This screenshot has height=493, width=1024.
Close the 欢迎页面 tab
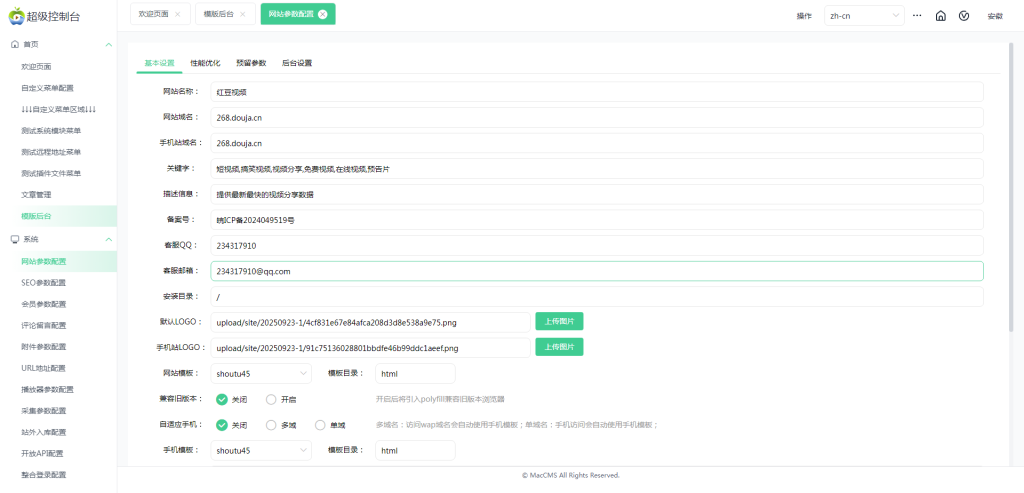(177, 14)
